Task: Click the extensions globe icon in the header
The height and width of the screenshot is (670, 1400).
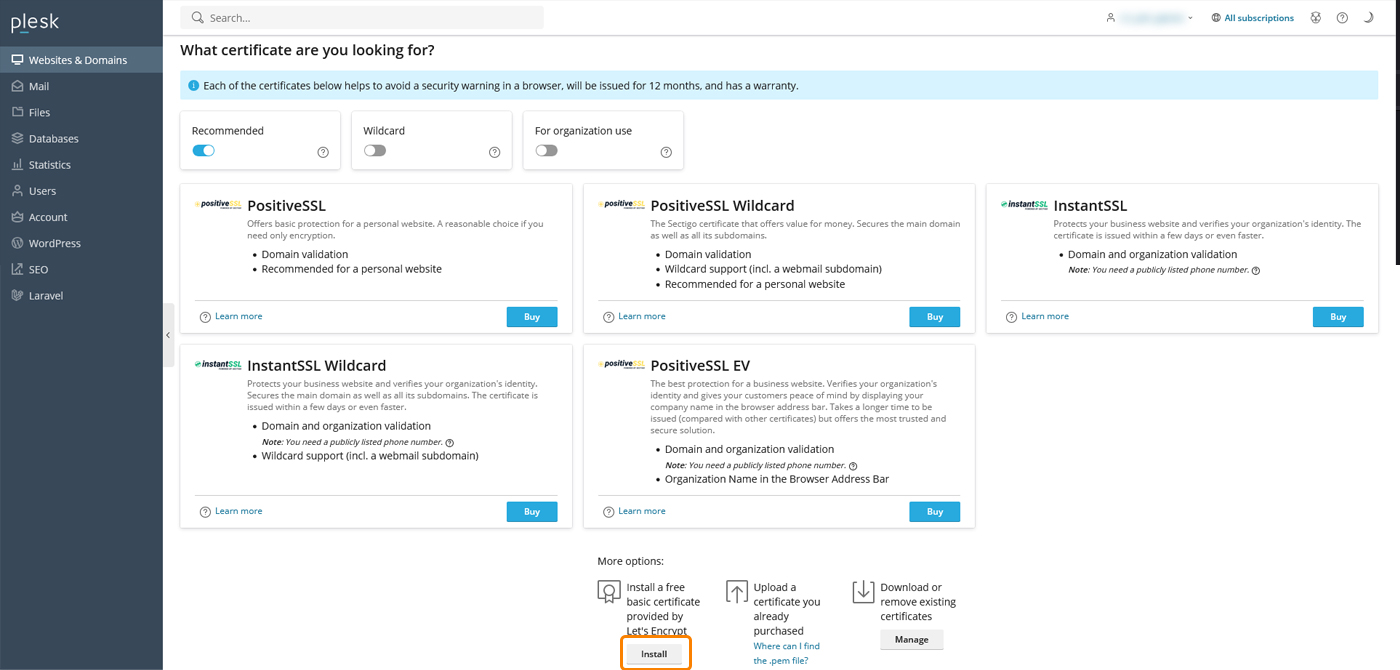Action: (x=1315, y=17)
